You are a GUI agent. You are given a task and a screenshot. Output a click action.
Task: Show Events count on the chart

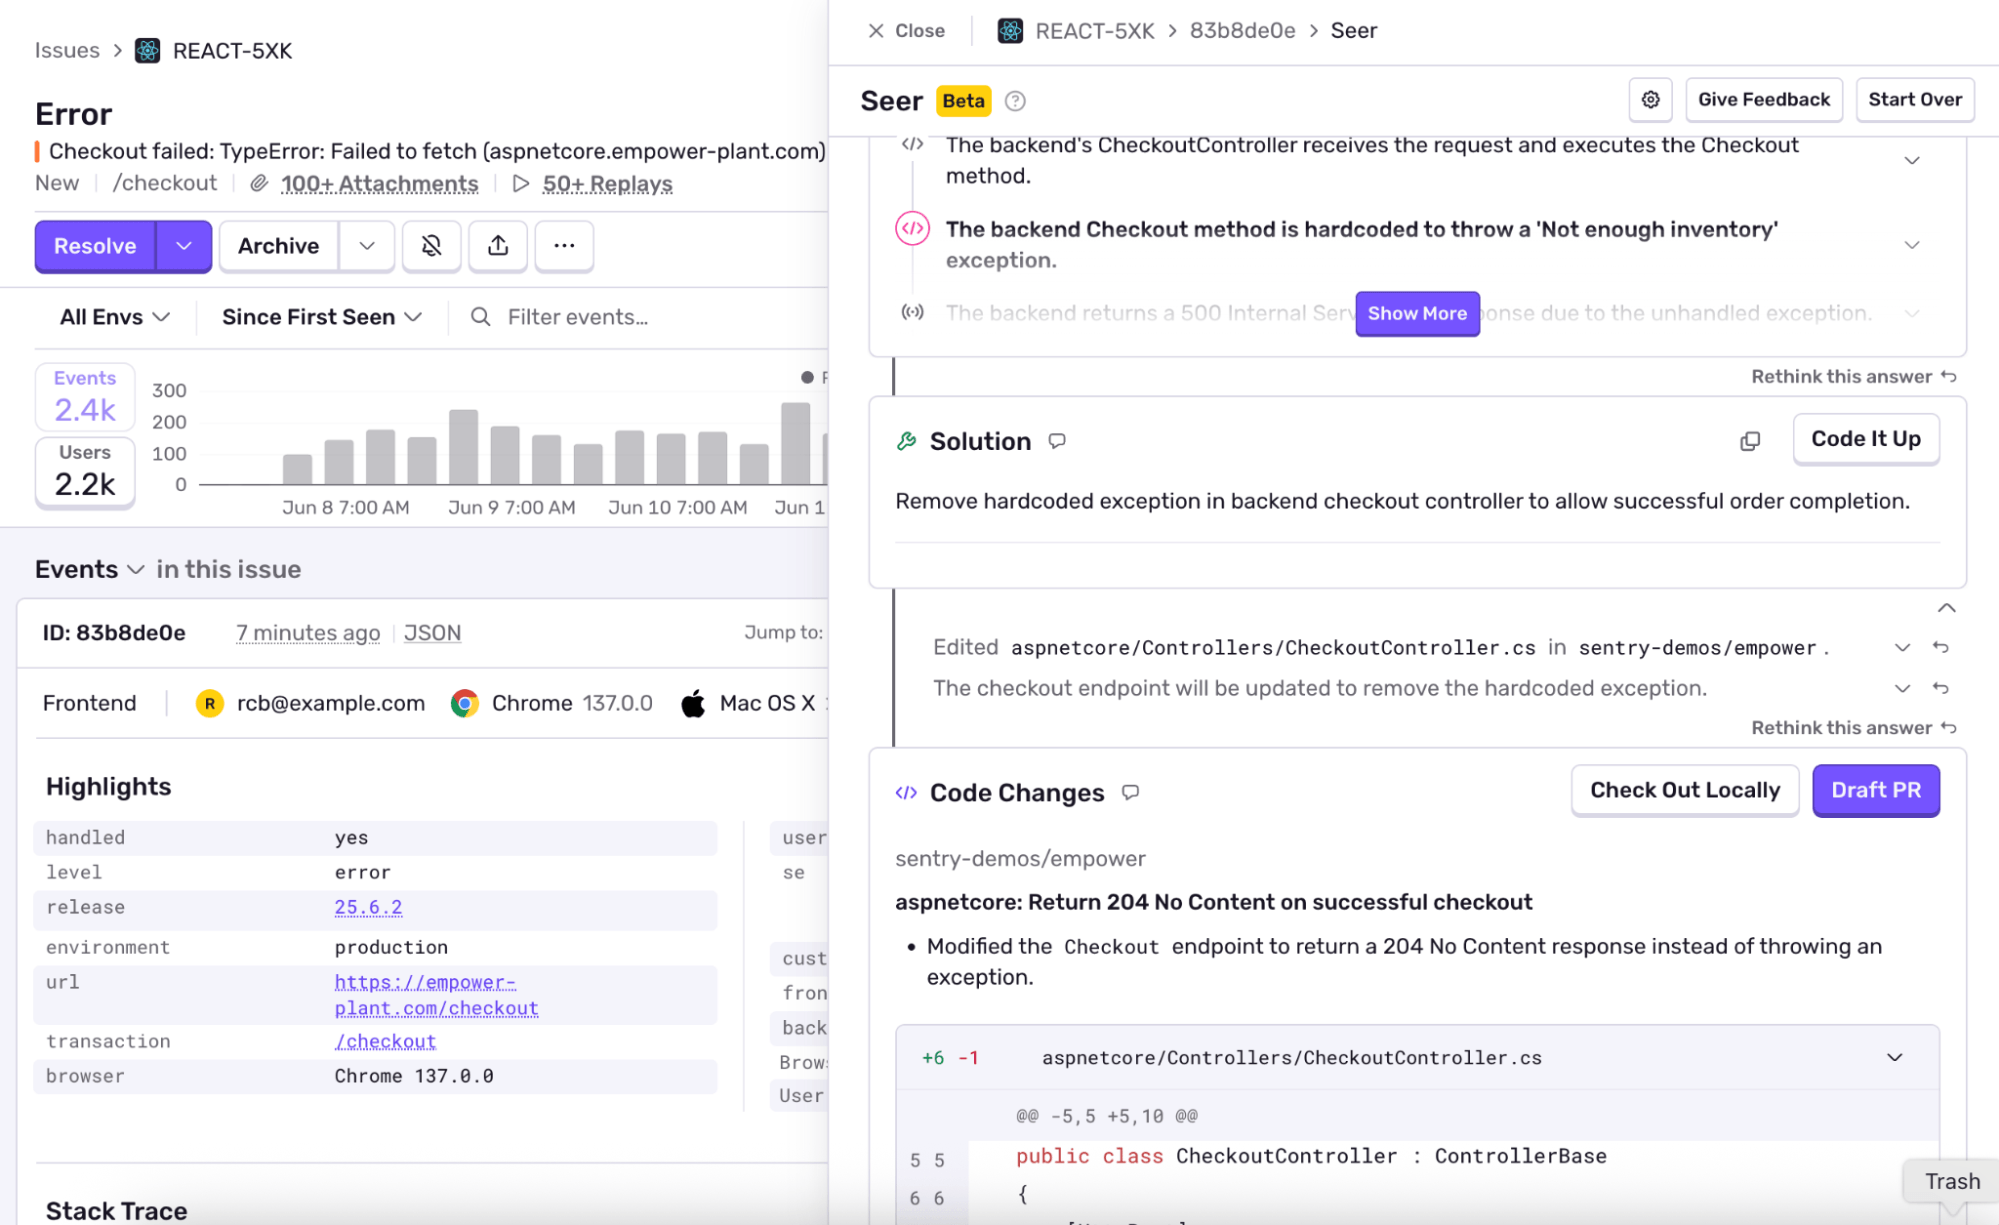(x=84, y=396)
